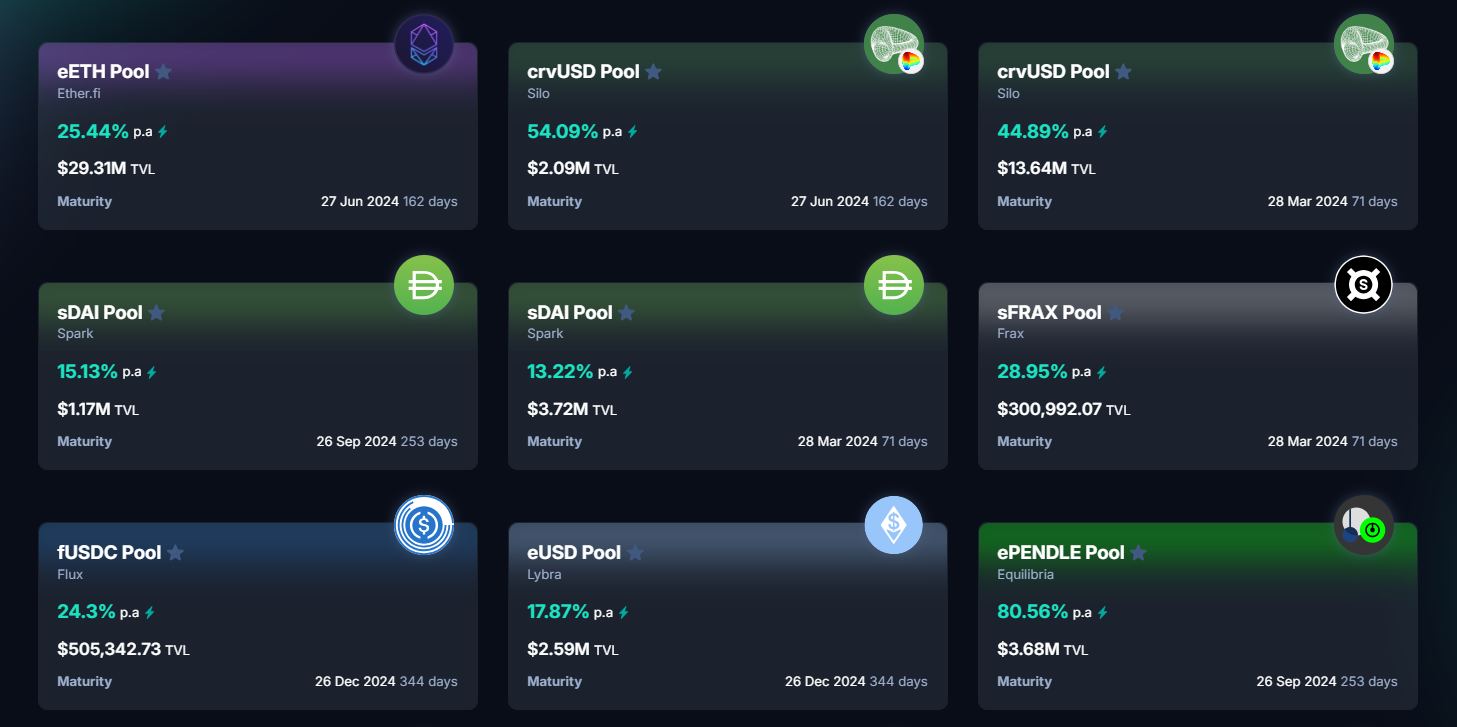Viewport: 1457px width, 727px height.
Task: Star the crvUSD Pool maturing 27 Jun 2024
Action: (653, 72)
